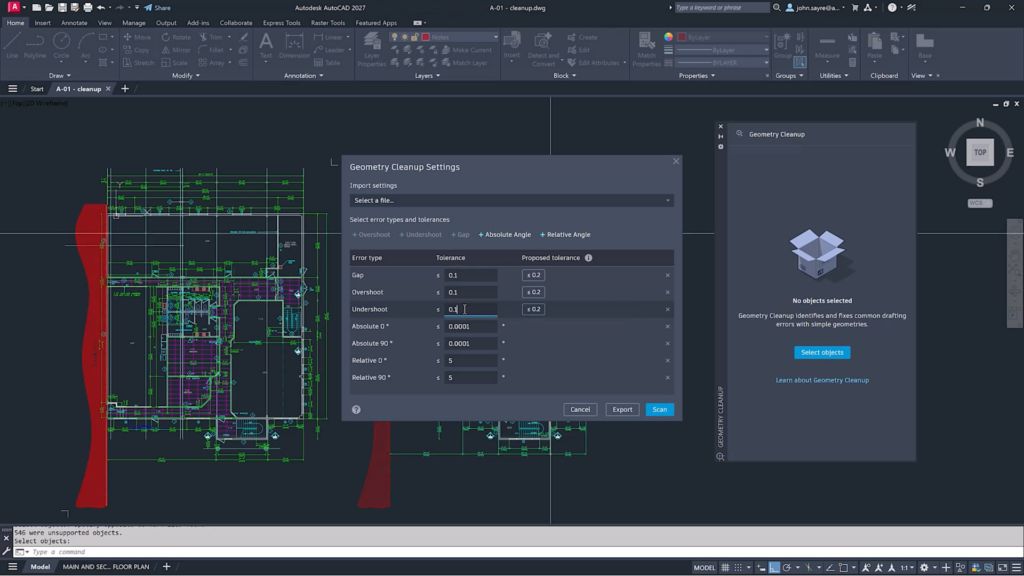Click the Plot printer icon
The width and height of the screenshot is (1024, 576).
pyautogui.click(x=88, y=8)
